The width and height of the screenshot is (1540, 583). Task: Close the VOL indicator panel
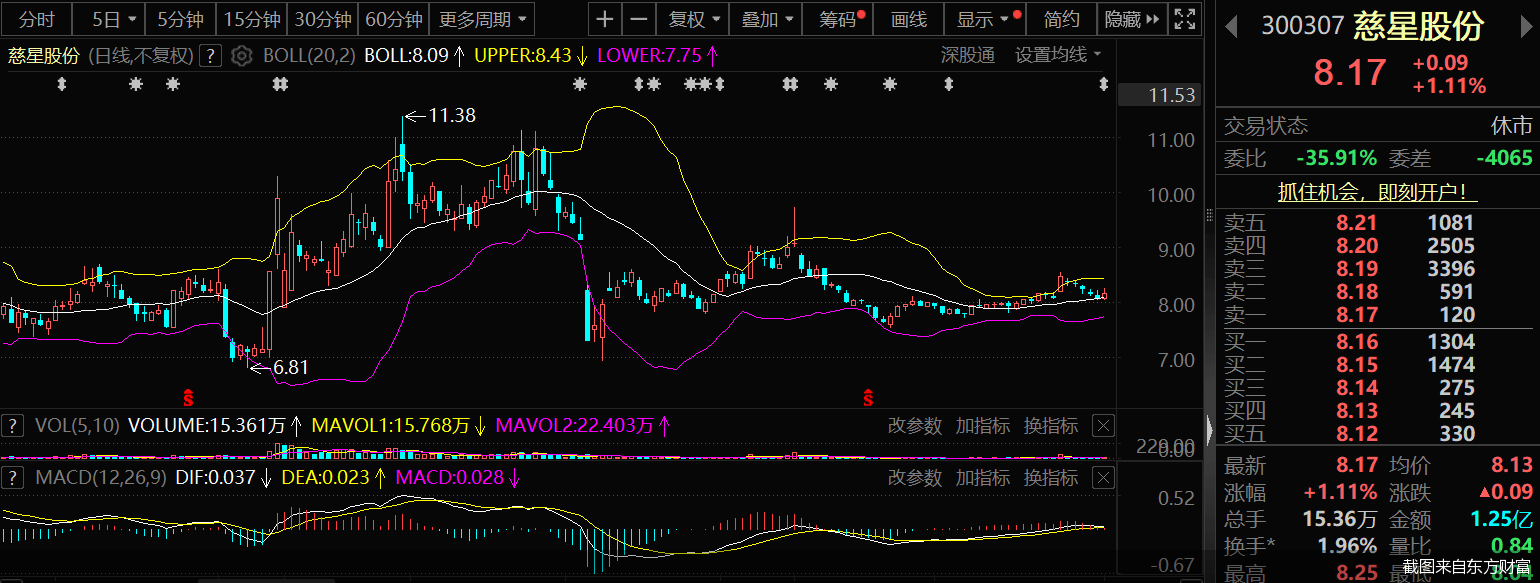coord(1102,426)
